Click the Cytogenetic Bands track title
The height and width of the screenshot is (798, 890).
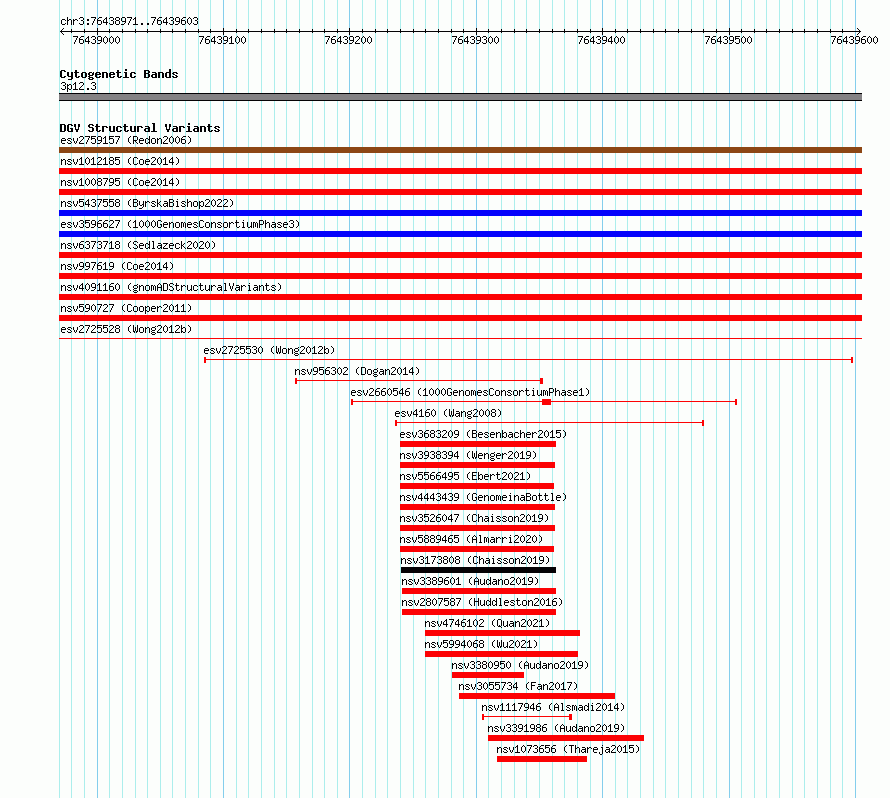[119, 74]
